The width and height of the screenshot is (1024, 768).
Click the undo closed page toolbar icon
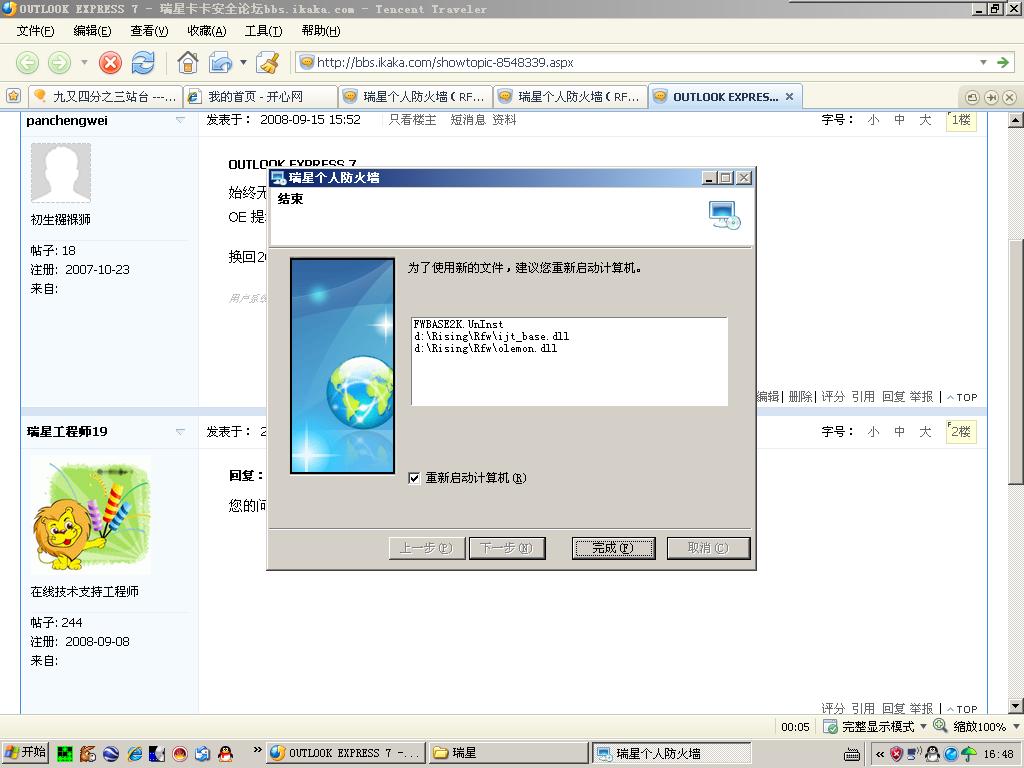[220, 63]
